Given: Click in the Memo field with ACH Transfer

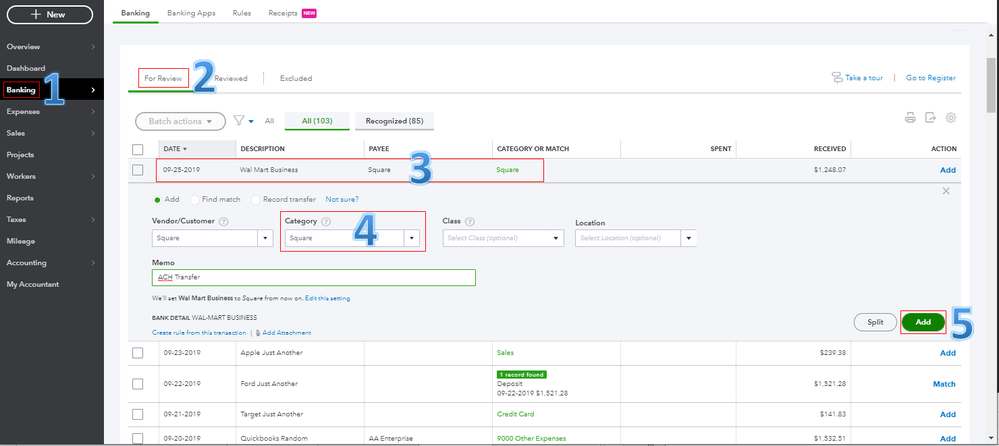Looking at the screenshot, I should tap(313, 278).
